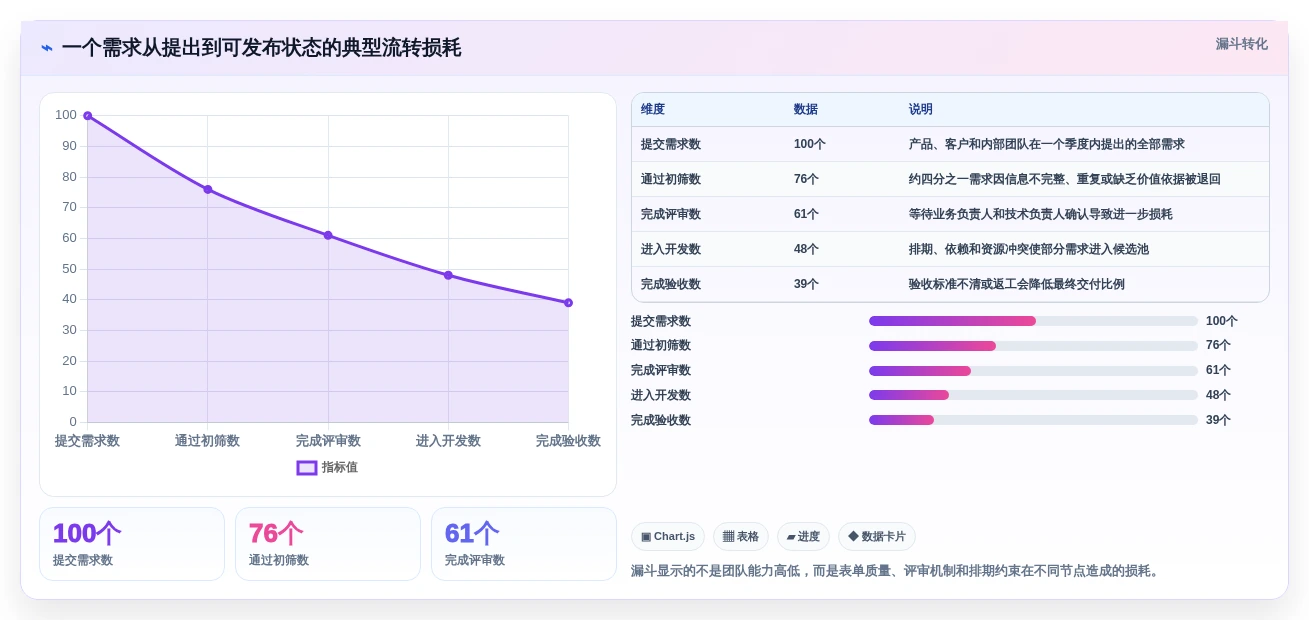Click the 48个 table cell
This screenshot has width=1309, height=620.
pos(806,249)
